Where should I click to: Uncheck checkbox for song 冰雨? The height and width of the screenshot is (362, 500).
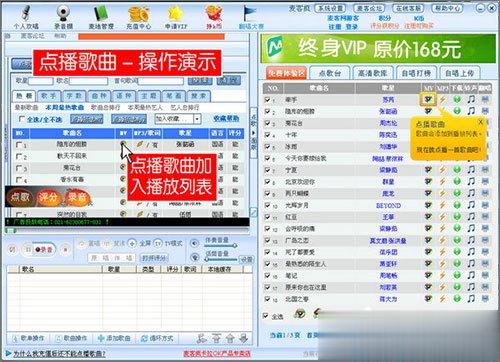pyautogui.click(x=267, y=146)
